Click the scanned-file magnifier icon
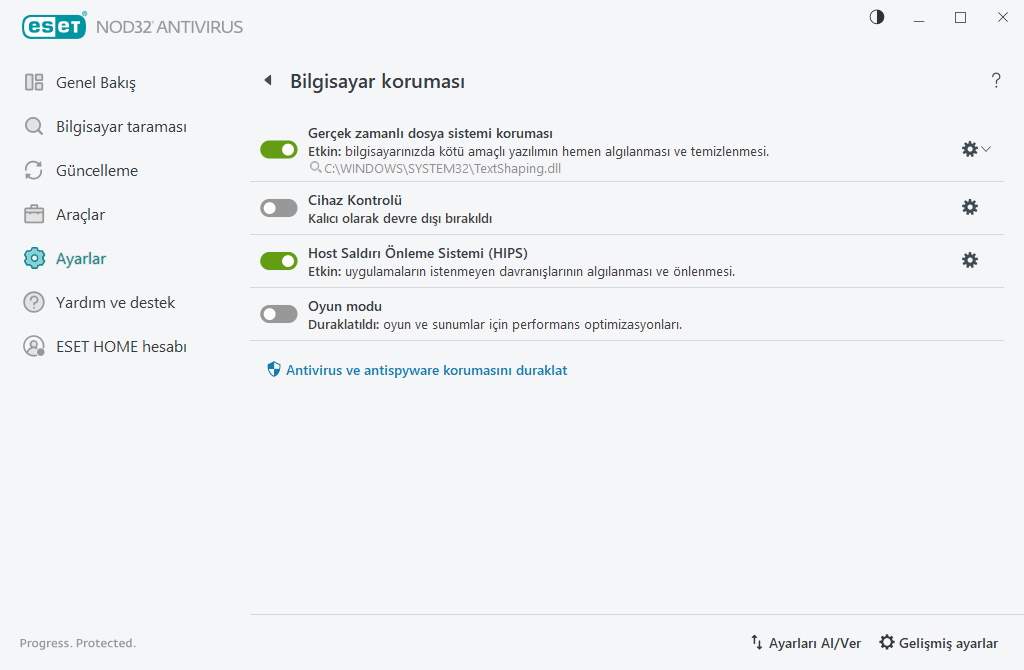 point(315,168)
